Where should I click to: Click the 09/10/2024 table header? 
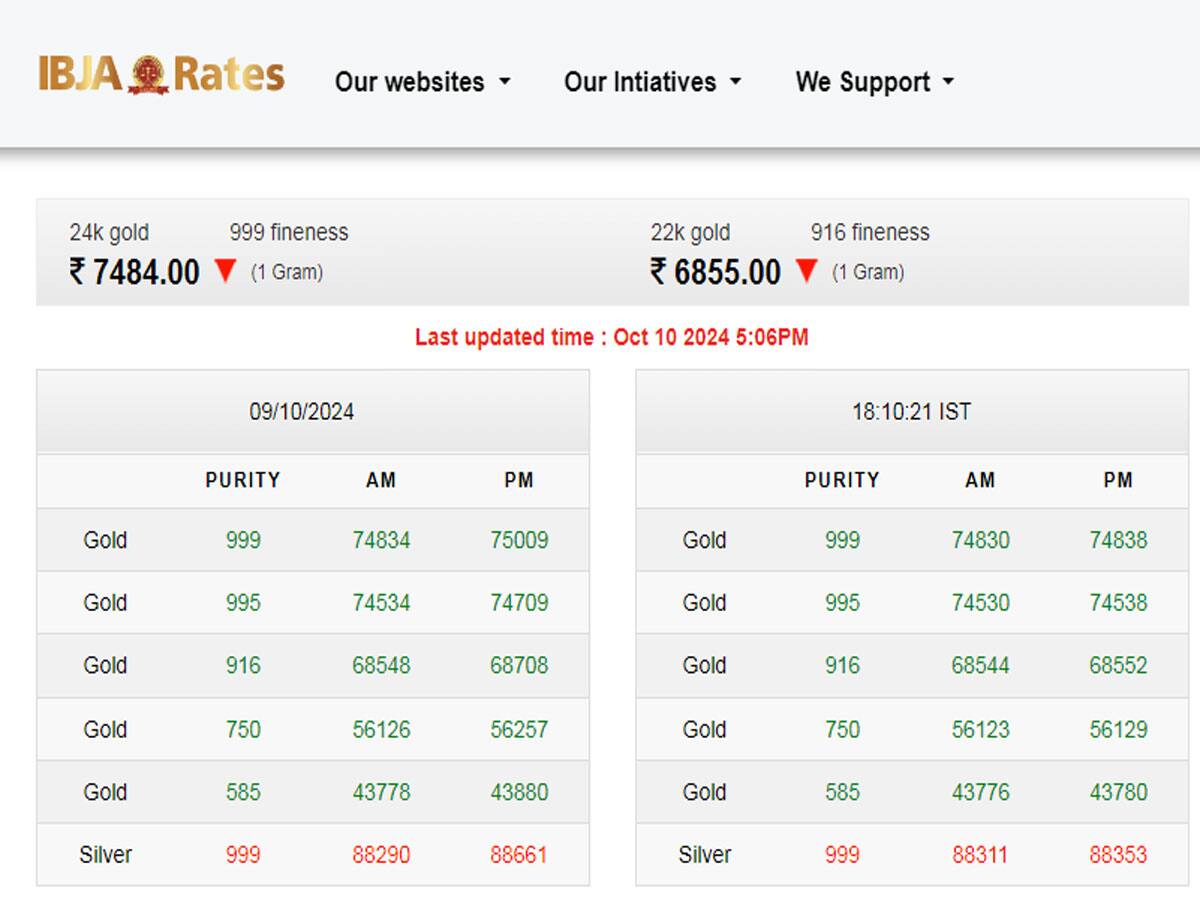coord(313,412)
